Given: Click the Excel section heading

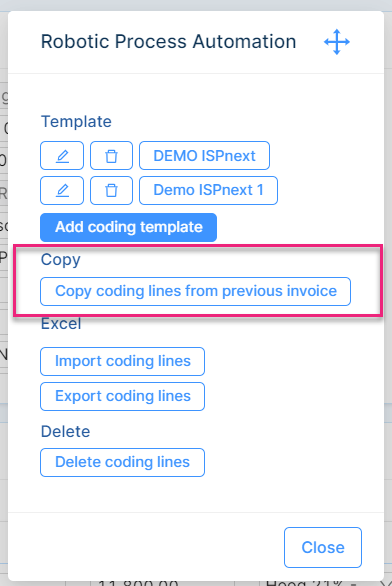Looking at the screenshot, I should (x=61, y=324).
